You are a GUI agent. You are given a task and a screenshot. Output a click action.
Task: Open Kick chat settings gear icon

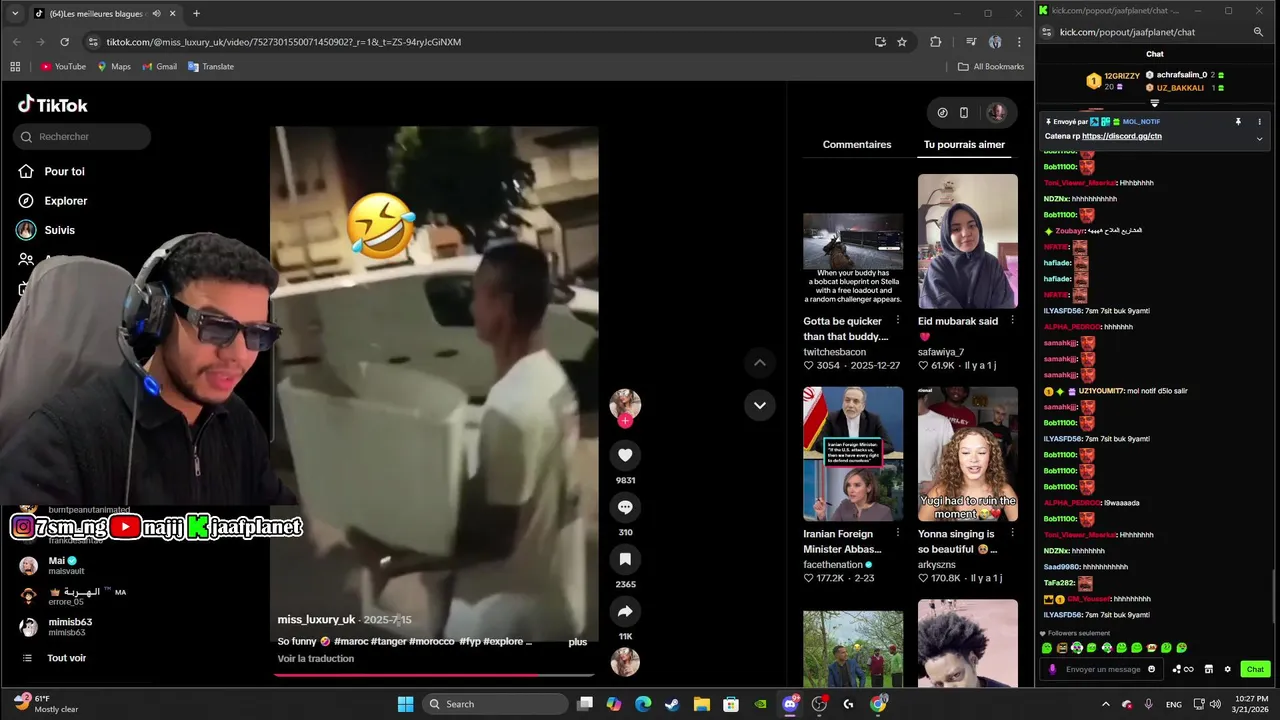1228,669
